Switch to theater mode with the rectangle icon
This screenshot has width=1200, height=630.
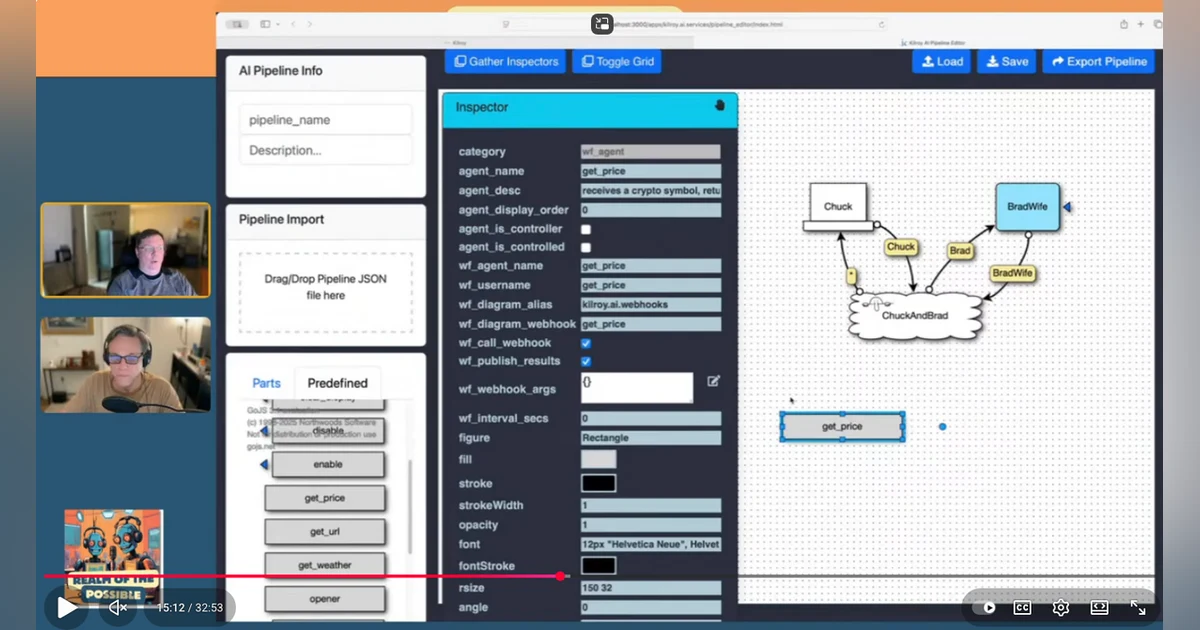point(1099,607)
